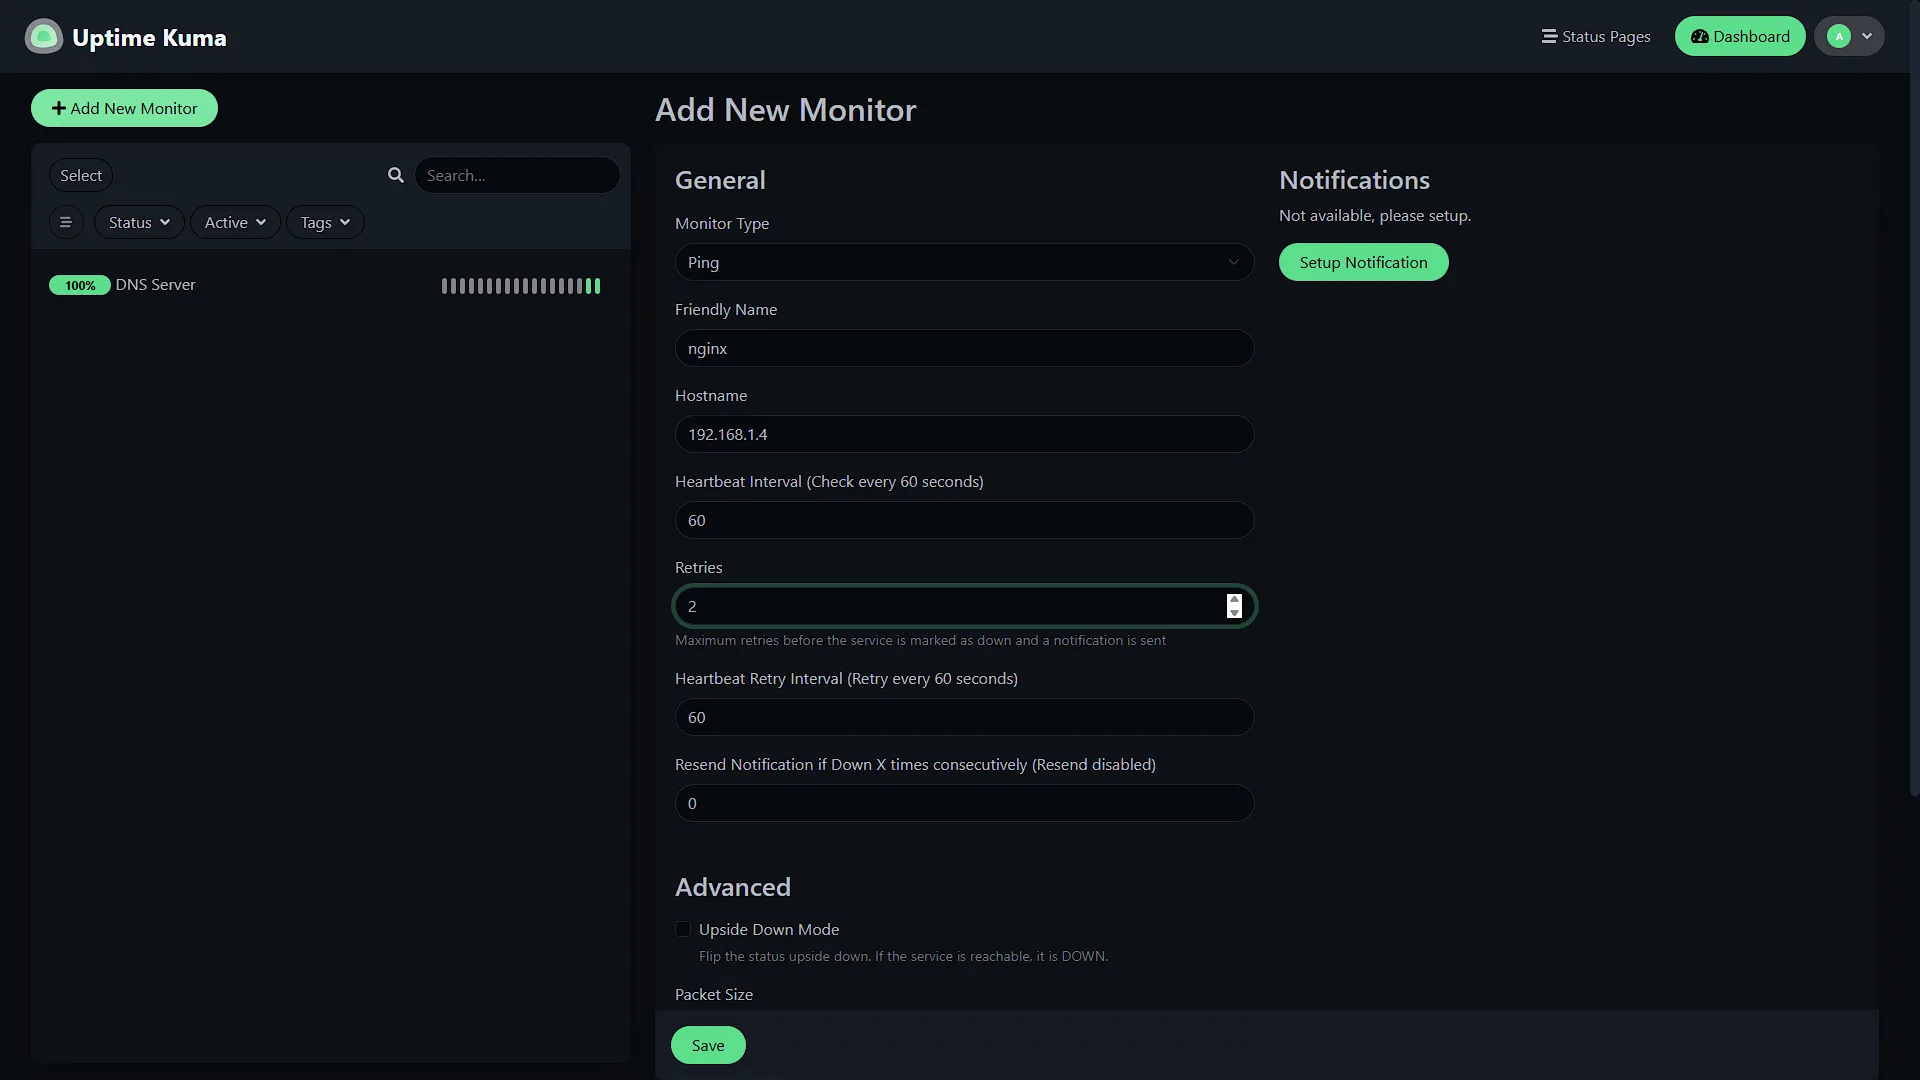Click the Status Pages hamburger icon
The height and width of the screenshot is (1080, 1920).
click(x=1549, y=36)
